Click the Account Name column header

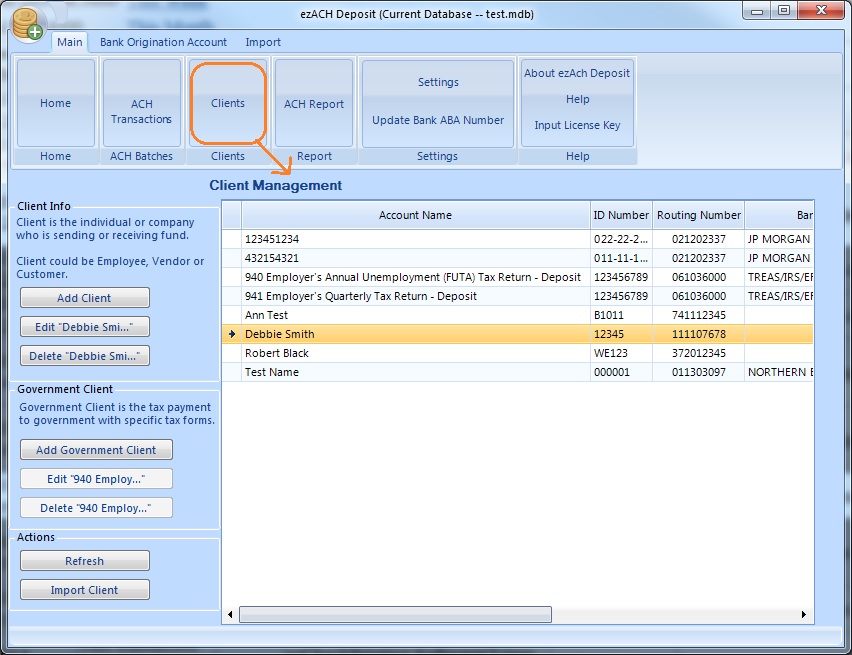(x=415, y=214)
